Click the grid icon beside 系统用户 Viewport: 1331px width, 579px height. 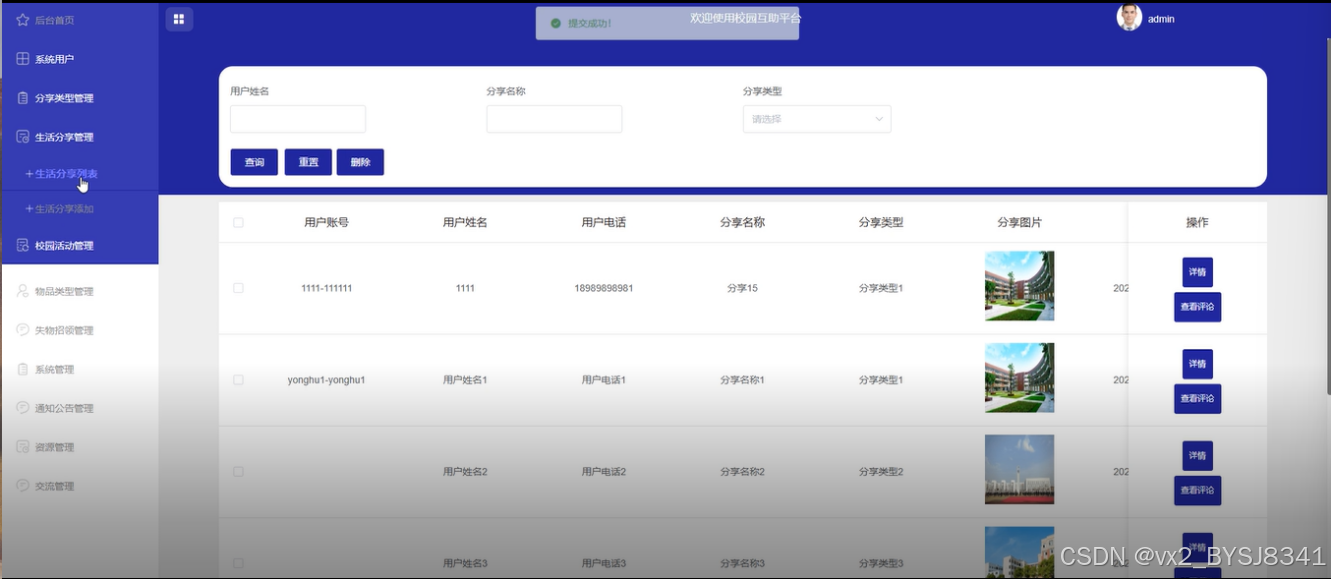[x=22, y=59]
